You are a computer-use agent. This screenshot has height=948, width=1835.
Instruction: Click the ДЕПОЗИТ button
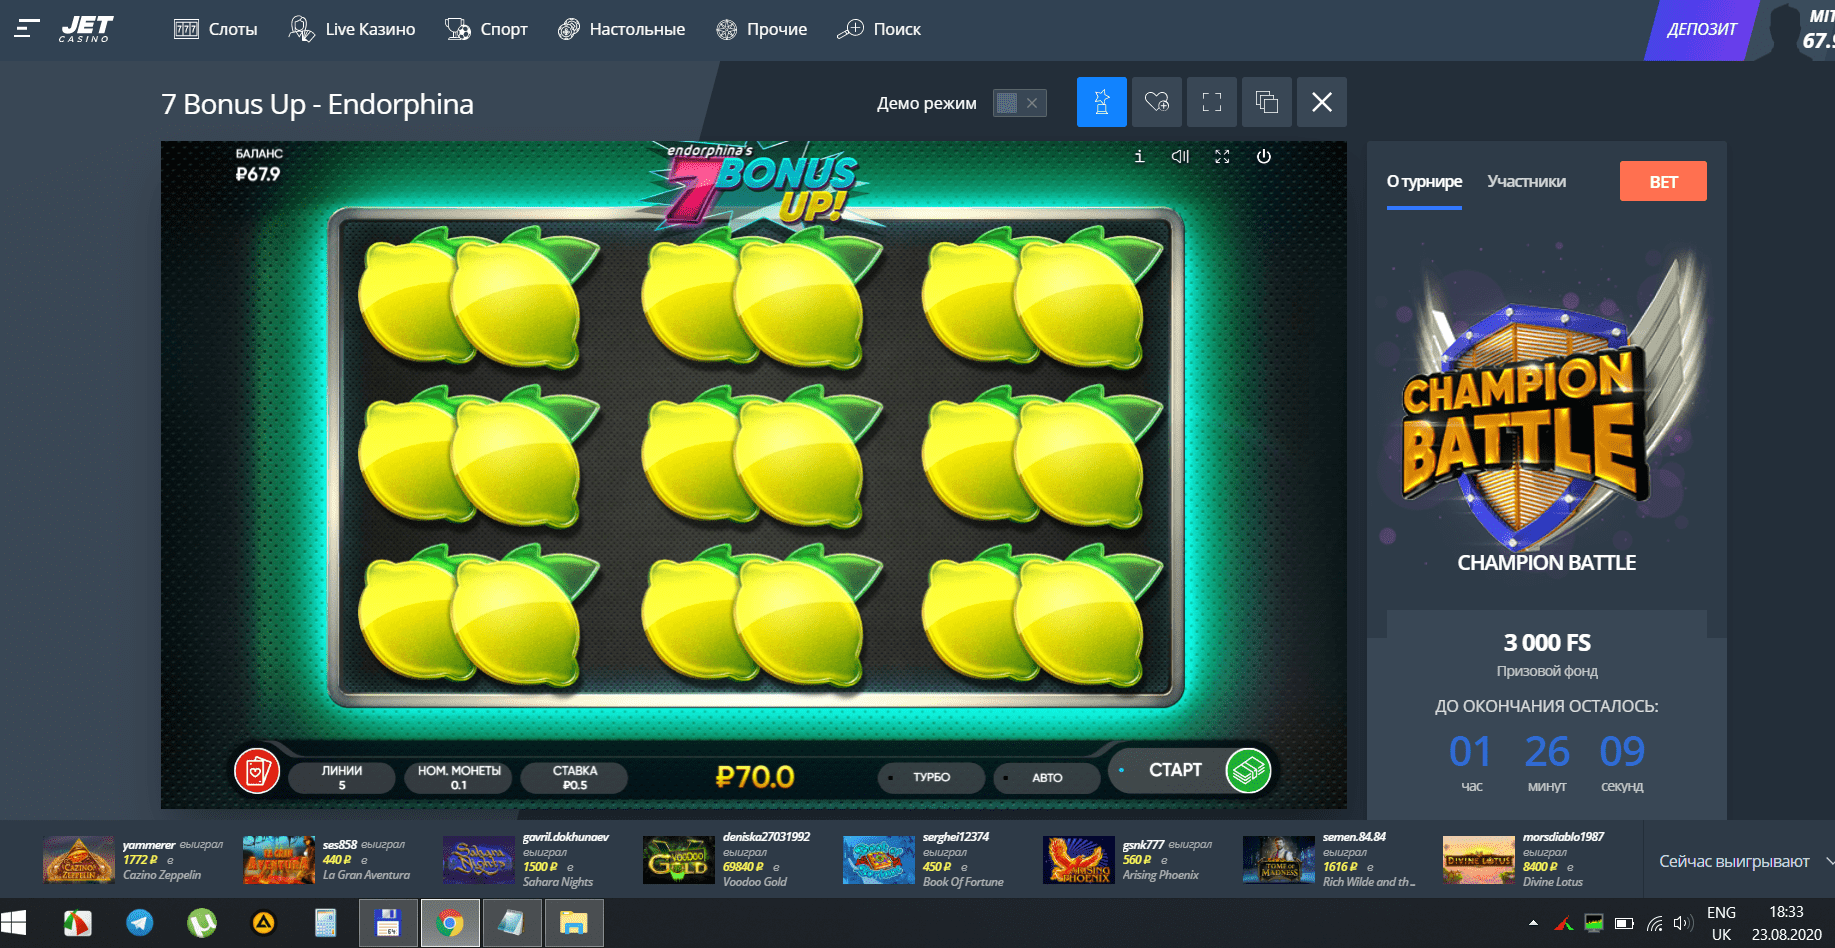click(1701, 29)
